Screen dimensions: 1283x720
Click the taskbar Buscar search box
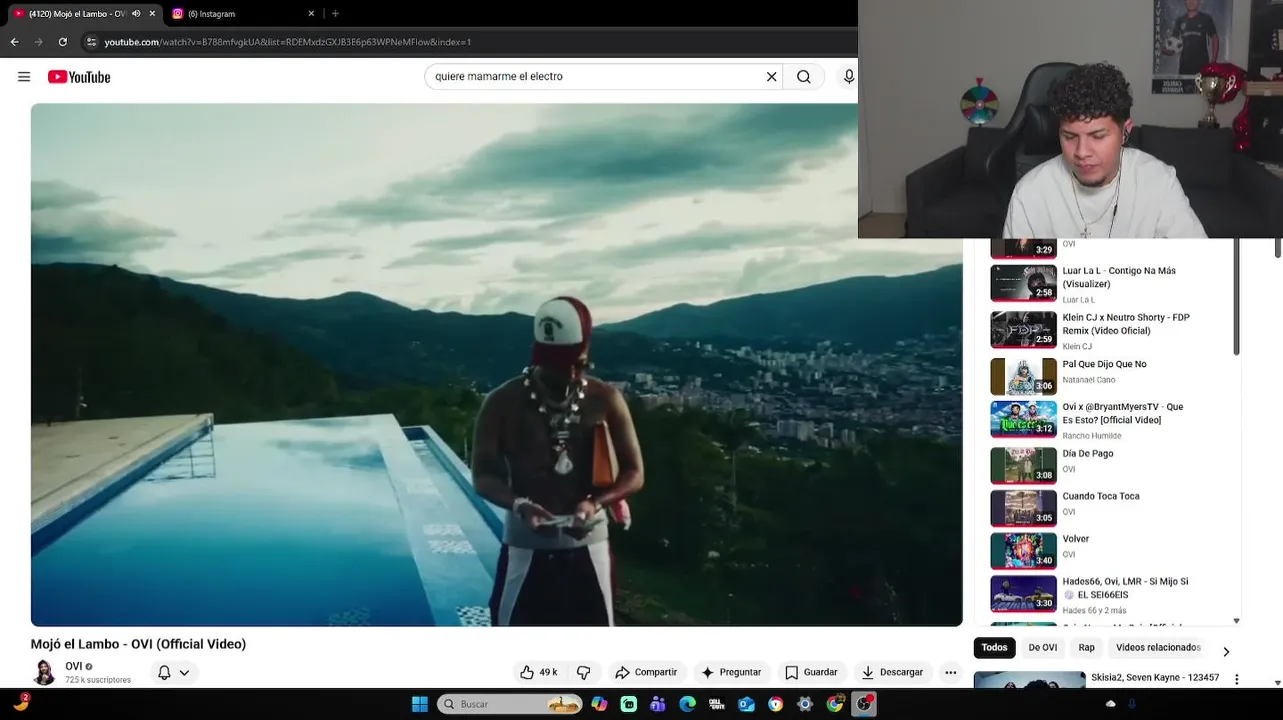pos(510,704)
